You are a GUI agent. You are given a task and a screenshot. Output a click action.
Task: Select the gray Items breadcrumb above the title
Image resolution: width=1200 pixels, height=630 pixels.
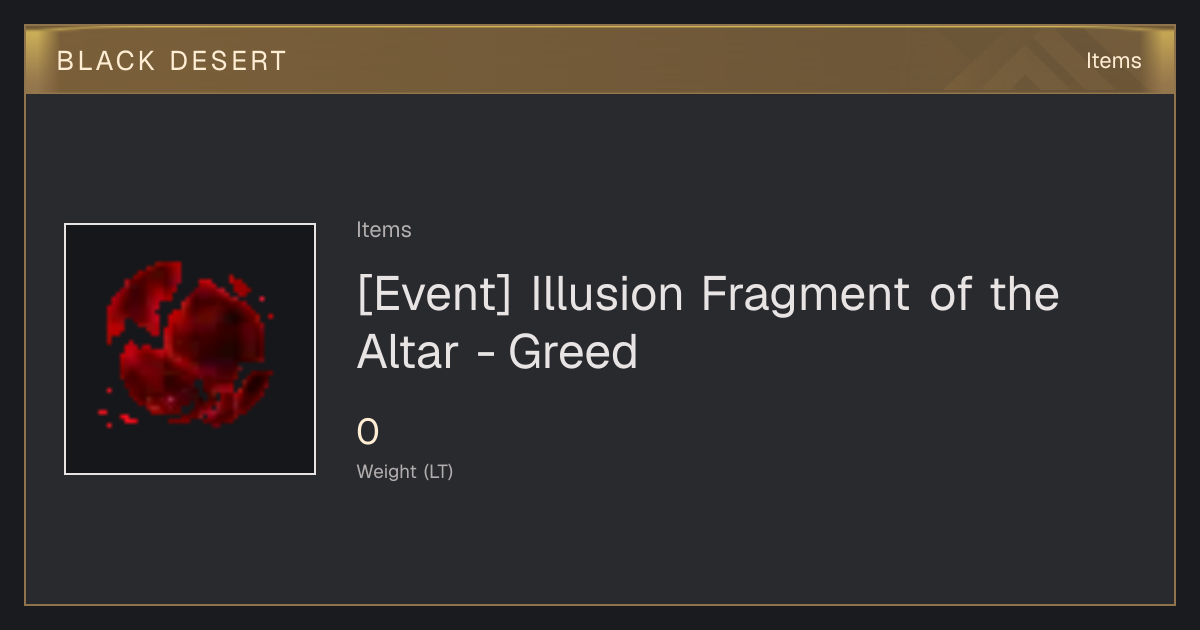384,230
